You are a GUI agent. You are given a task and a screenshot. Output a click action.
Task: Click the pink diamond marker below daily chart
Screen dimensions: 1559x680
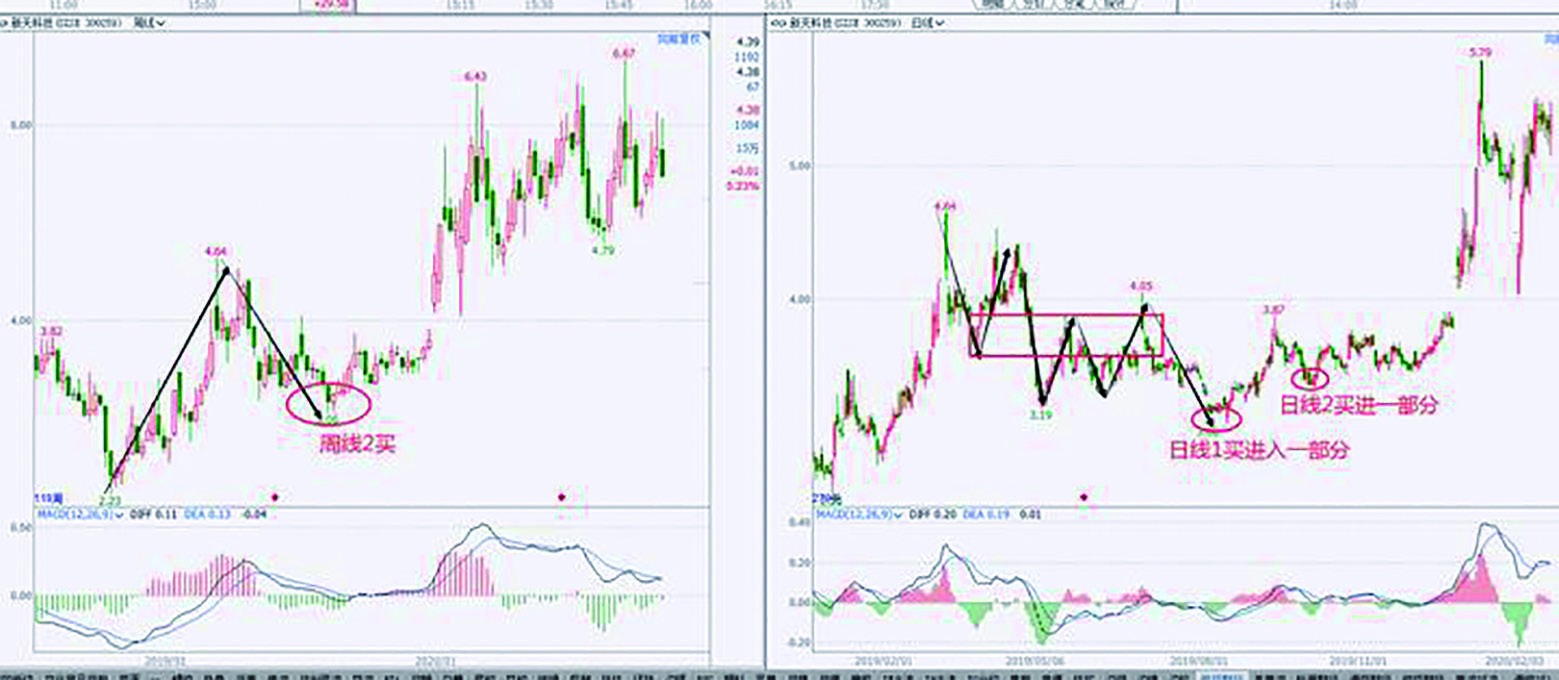[1083, 496]
